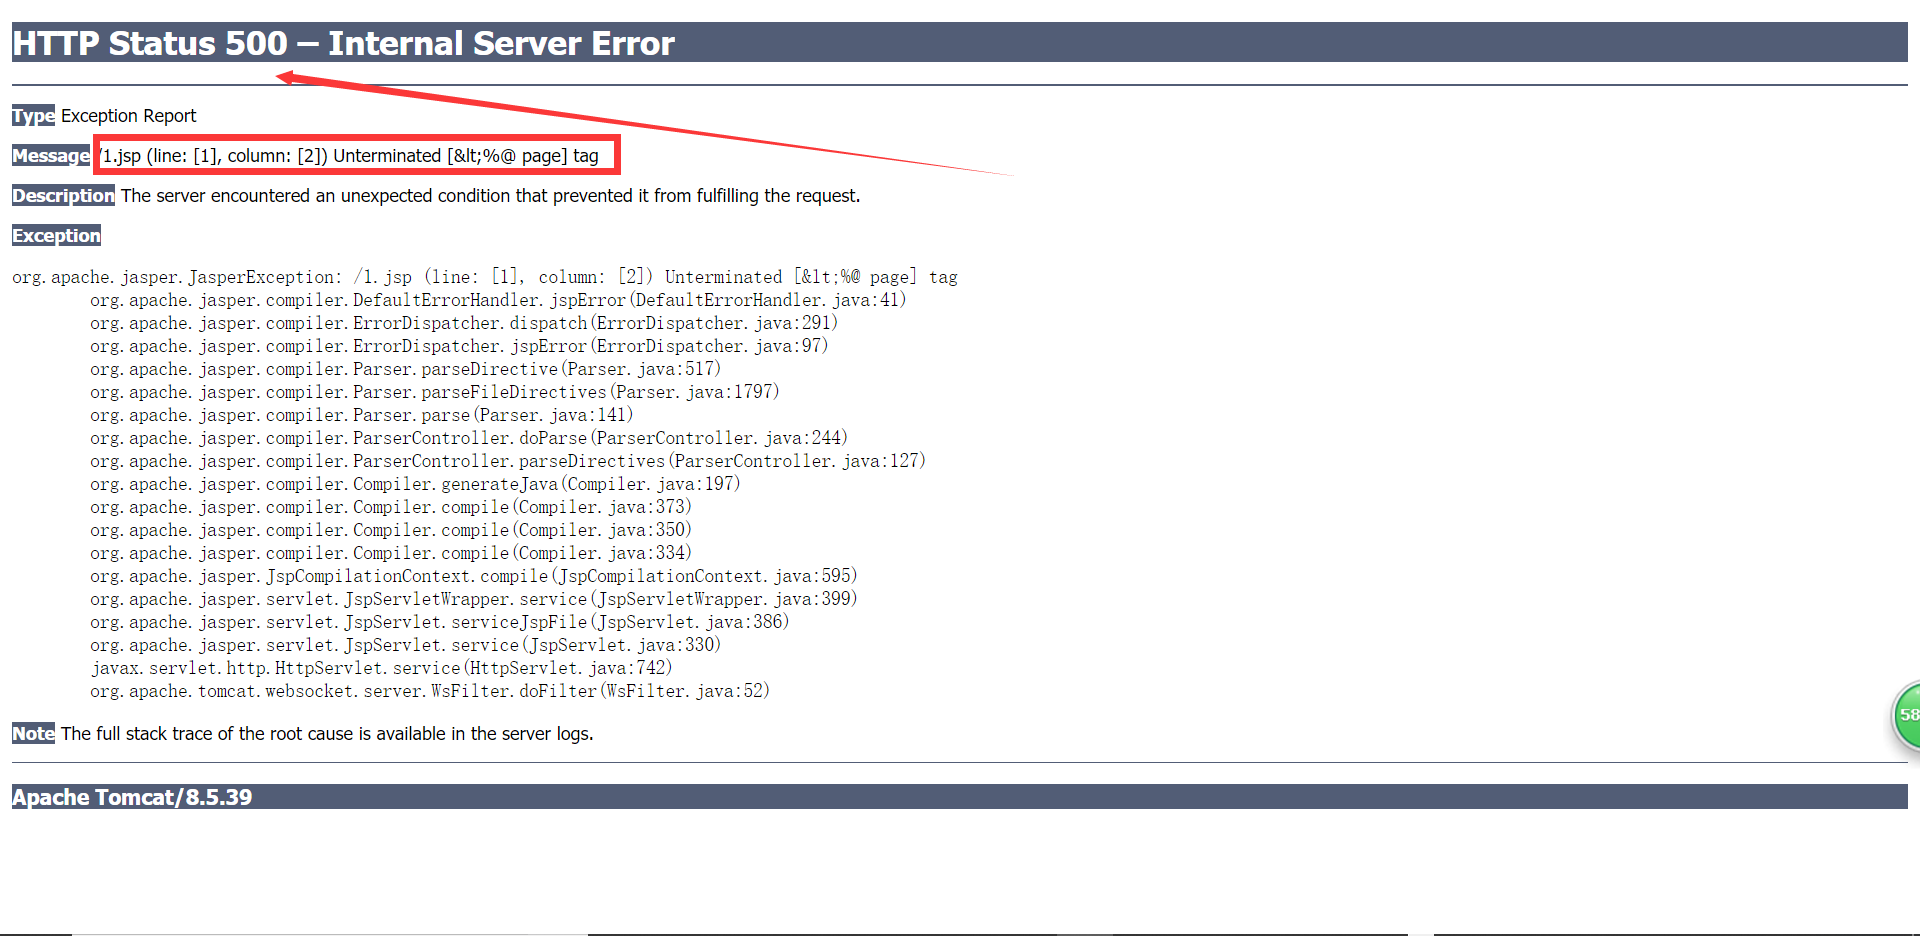Select the Compiler.generateJava stack trace line
This screenshot has height=936, width=1920.
pos(415,483)
